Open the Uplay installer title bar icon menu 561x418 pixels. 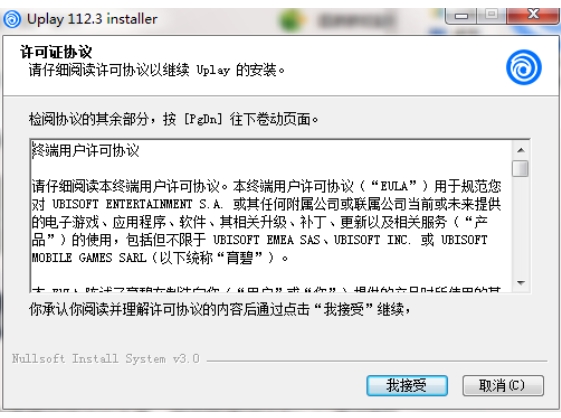[12, 19]
